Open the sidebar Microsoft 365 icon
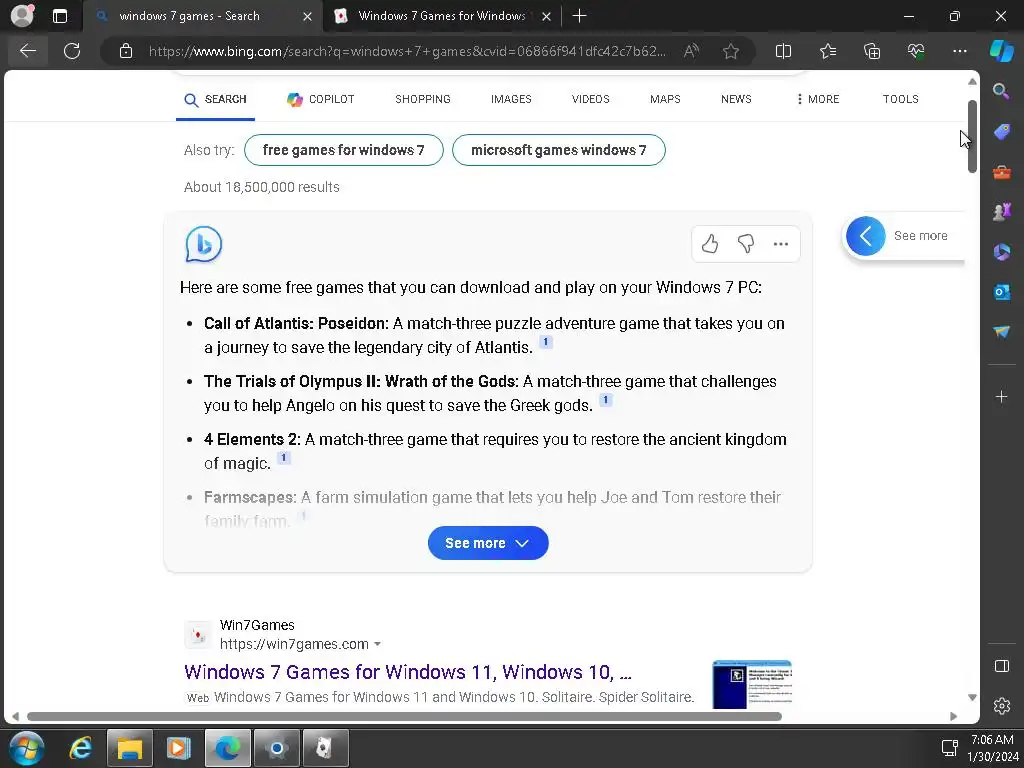 coord(1001,251)
